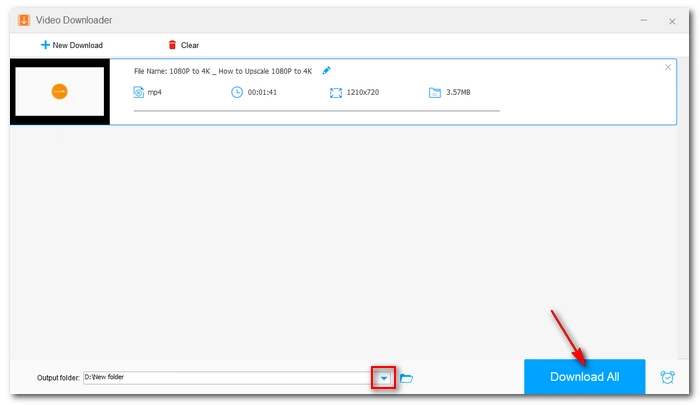Open output folder via blue folder icon
Screen dimensions: 700x405
(x=406, y=378)
